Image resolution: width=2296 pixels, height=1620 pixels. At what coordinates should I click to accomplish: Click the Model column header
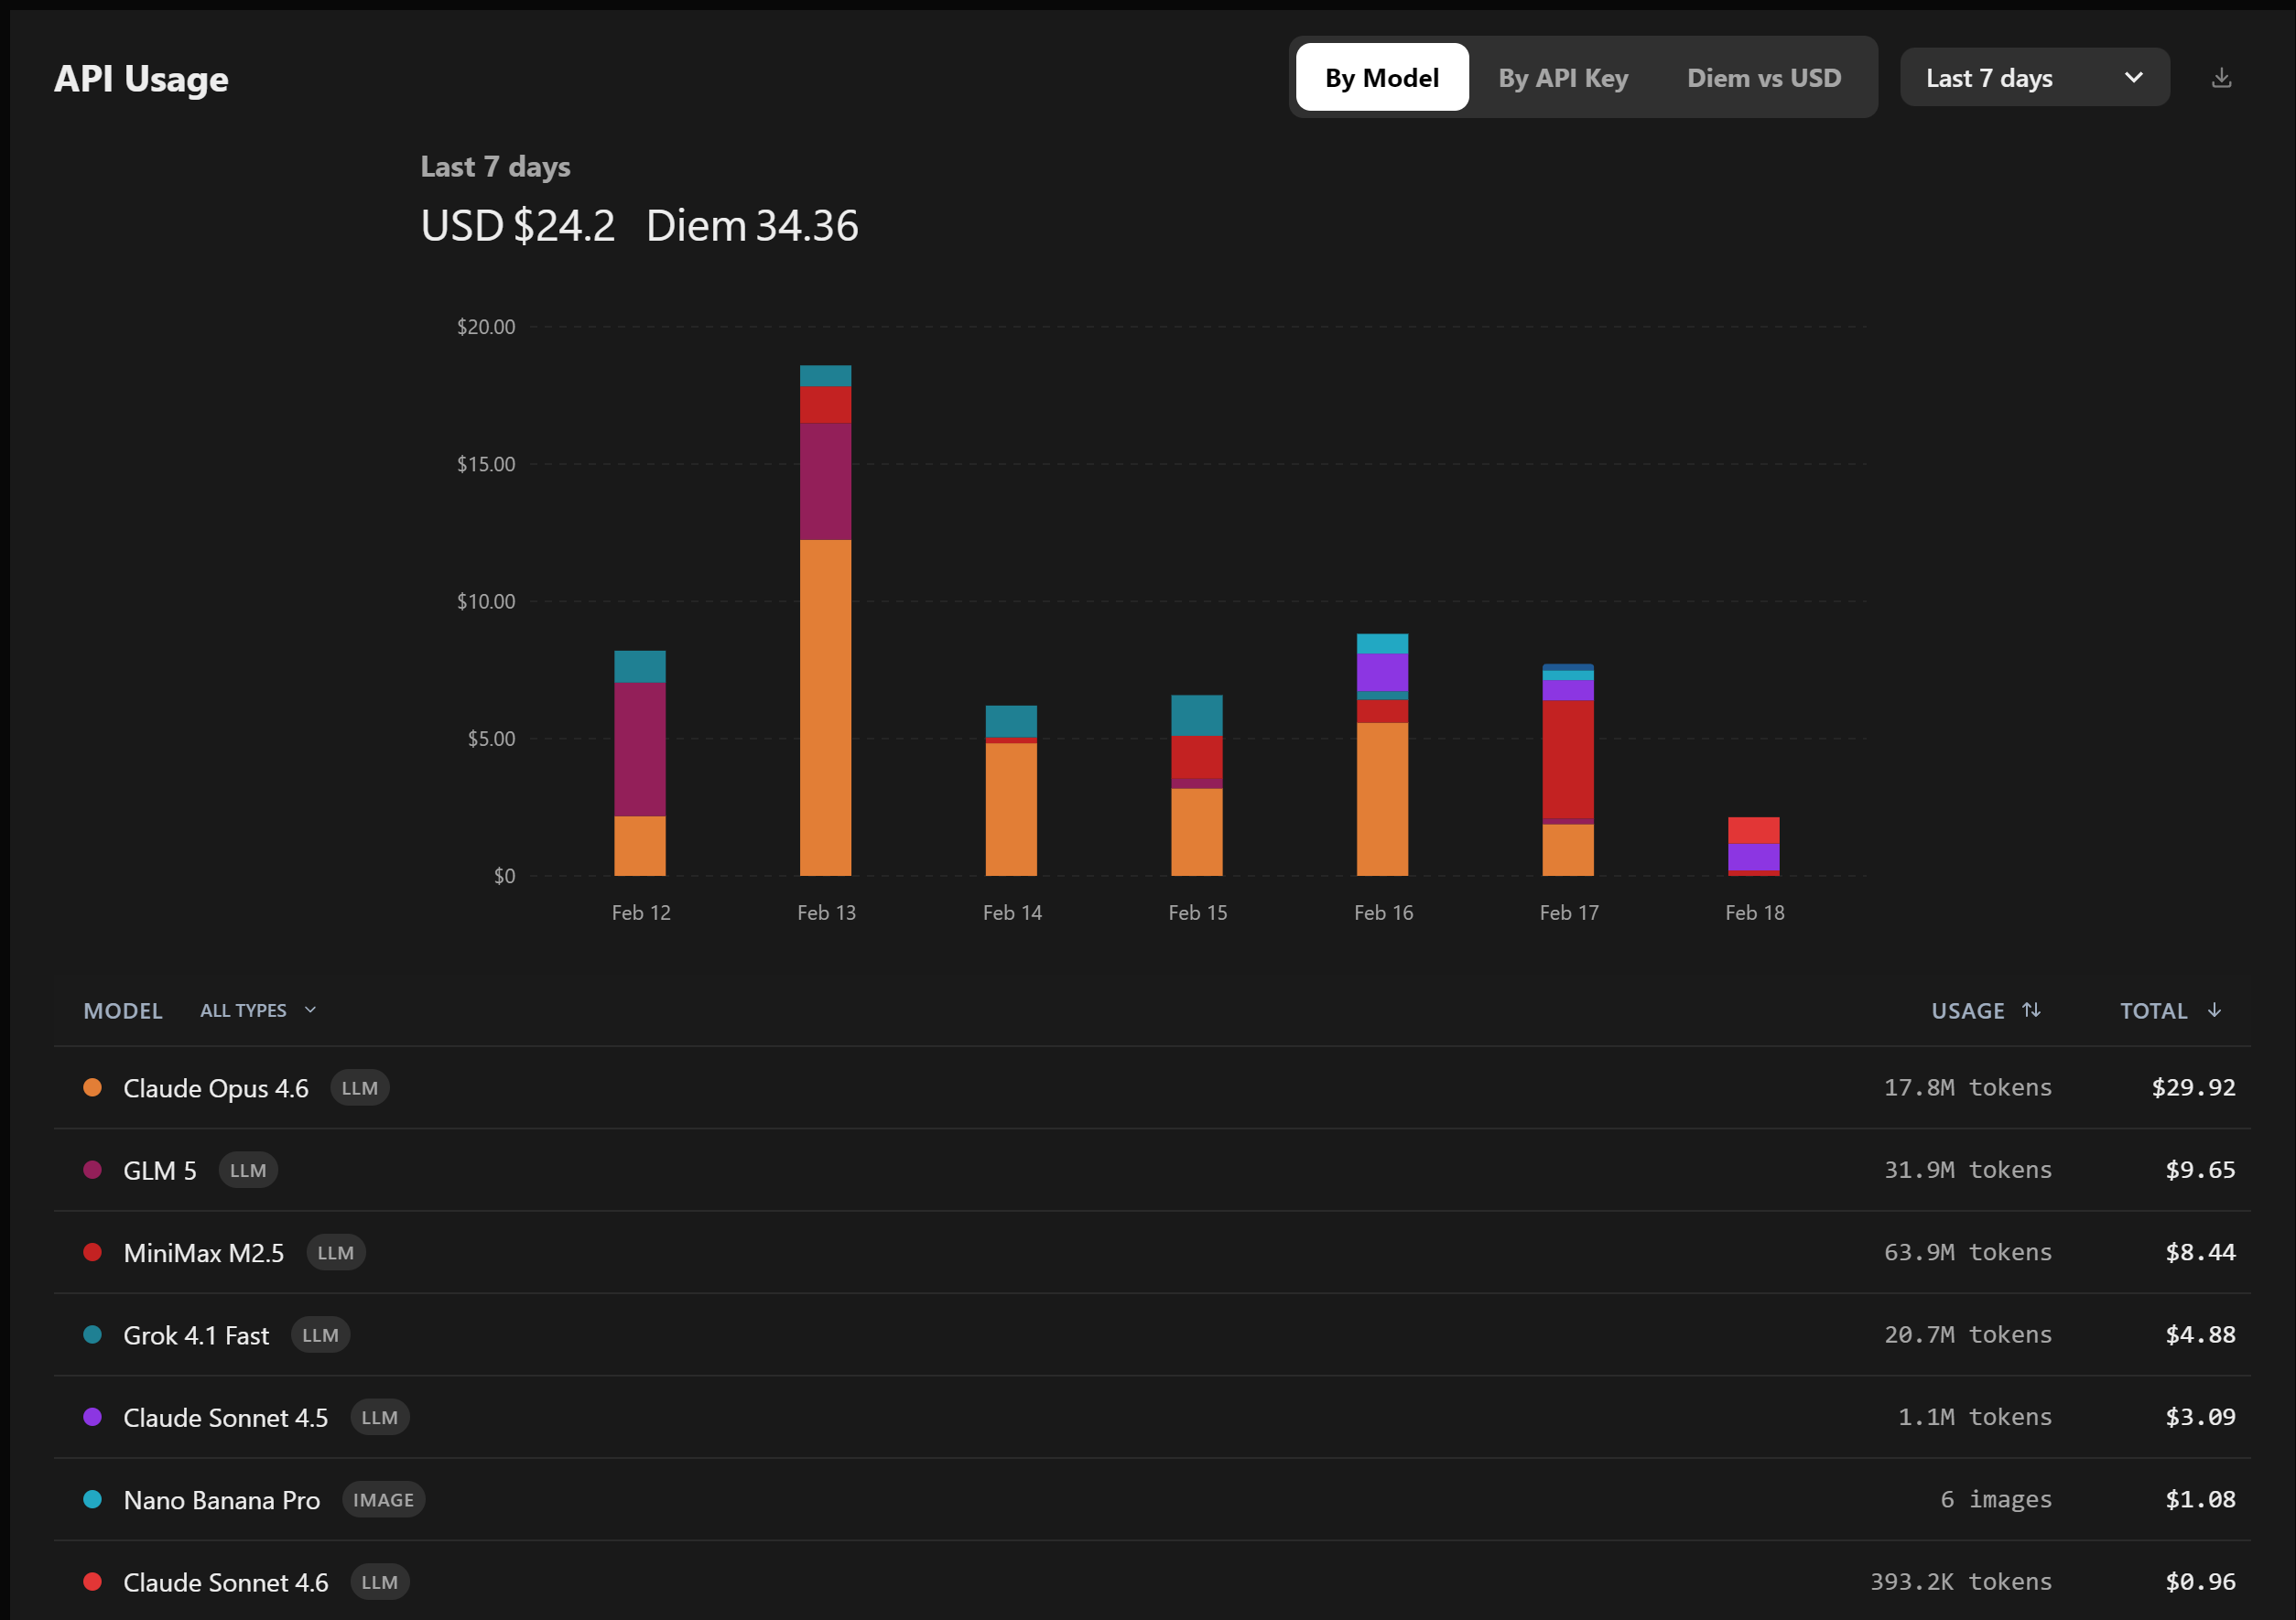point(122,1011)
